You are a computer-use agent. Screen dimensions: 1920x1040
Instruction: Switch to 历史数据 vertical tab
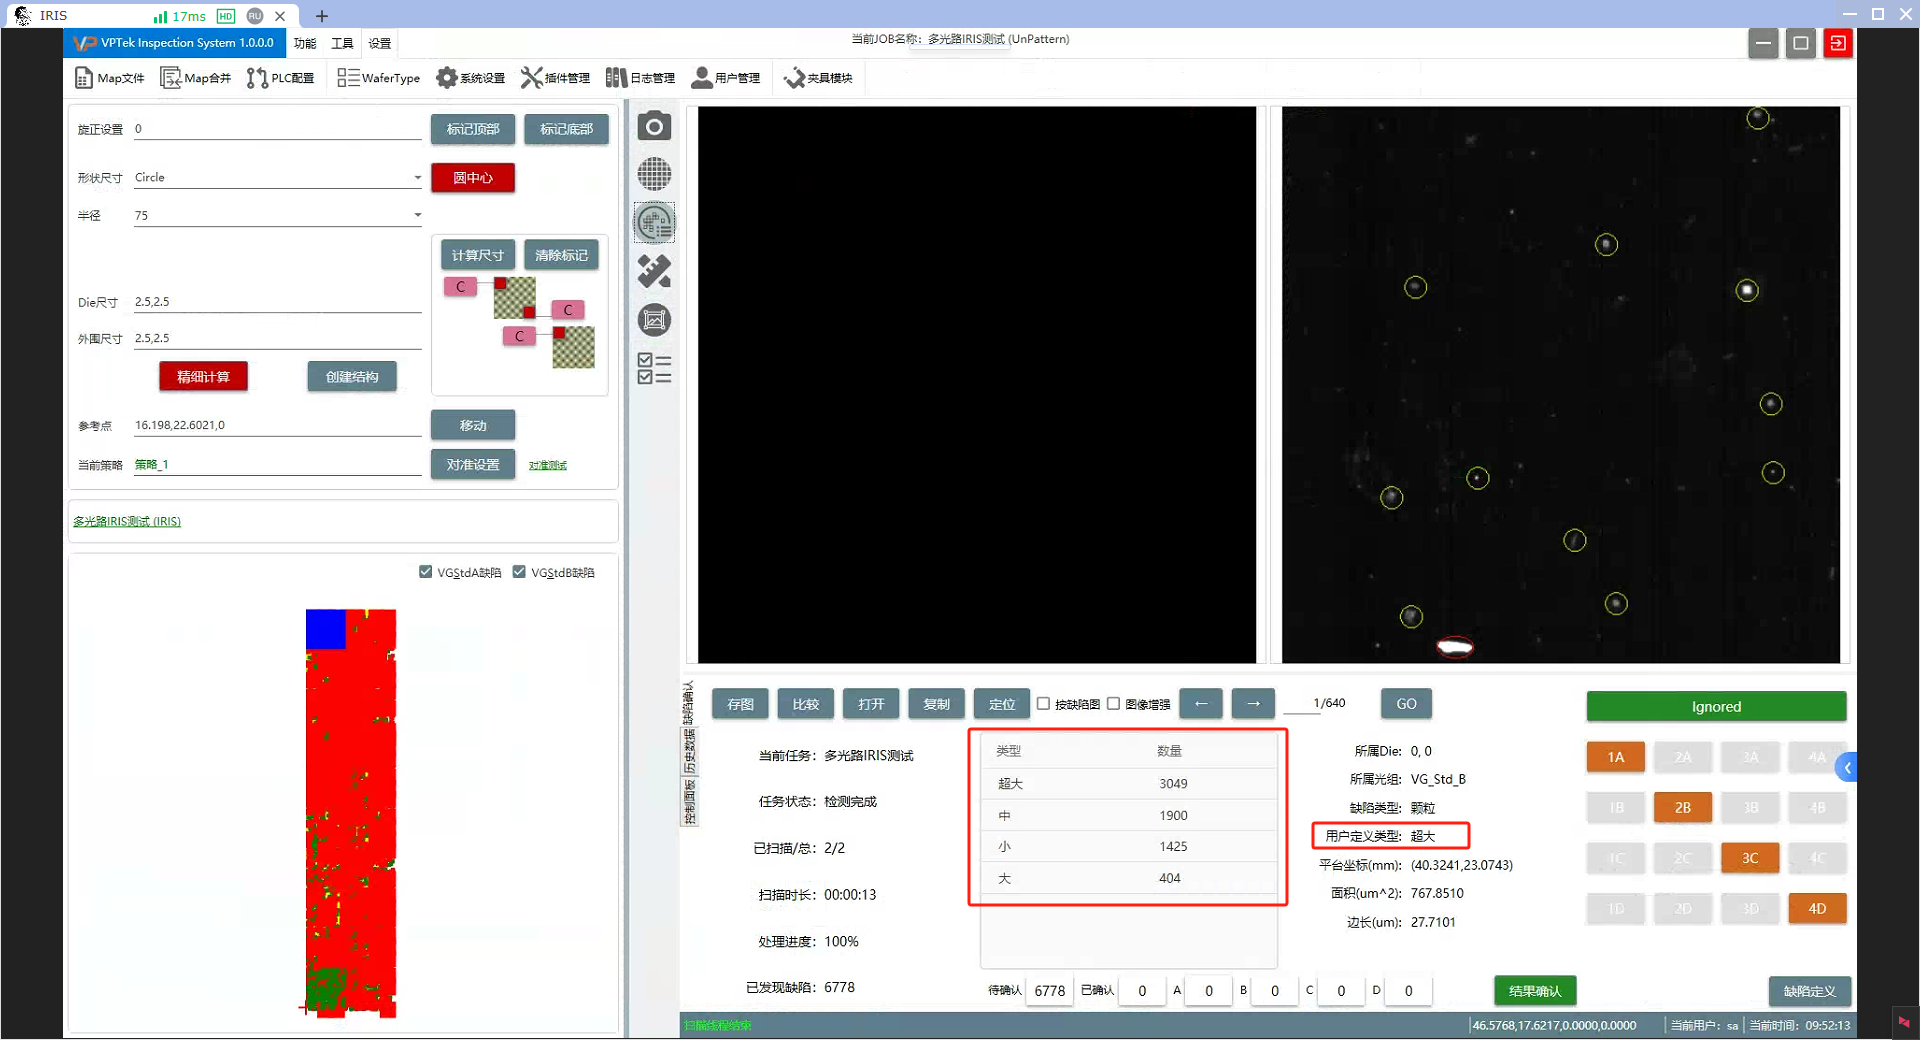tap(689, 751)
